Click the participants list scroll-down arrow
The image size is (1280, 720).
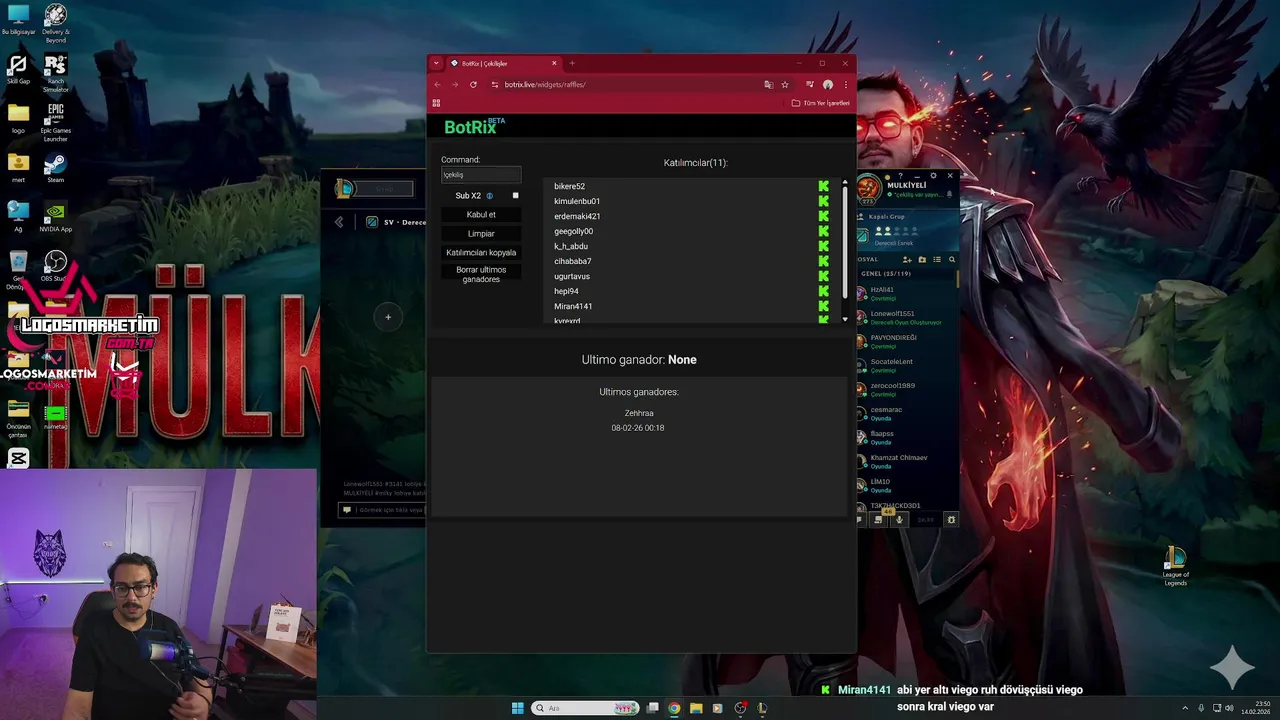point(845,319)
